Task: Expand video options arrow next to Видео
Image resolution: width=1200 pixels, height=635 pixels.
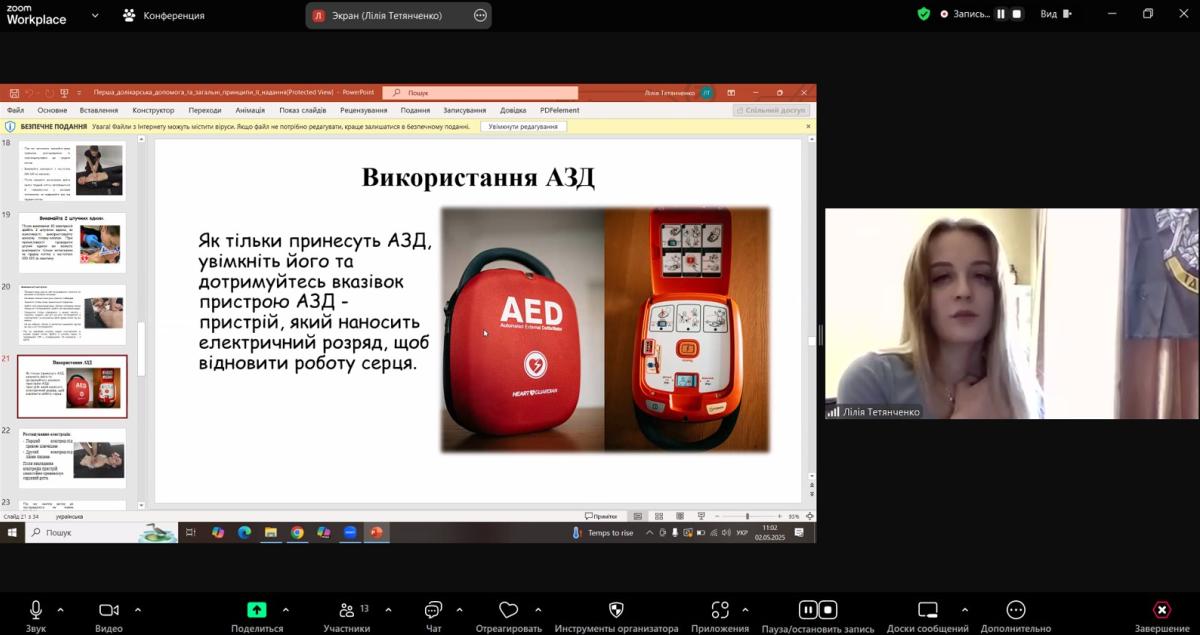Action: [x=138, y=608]
